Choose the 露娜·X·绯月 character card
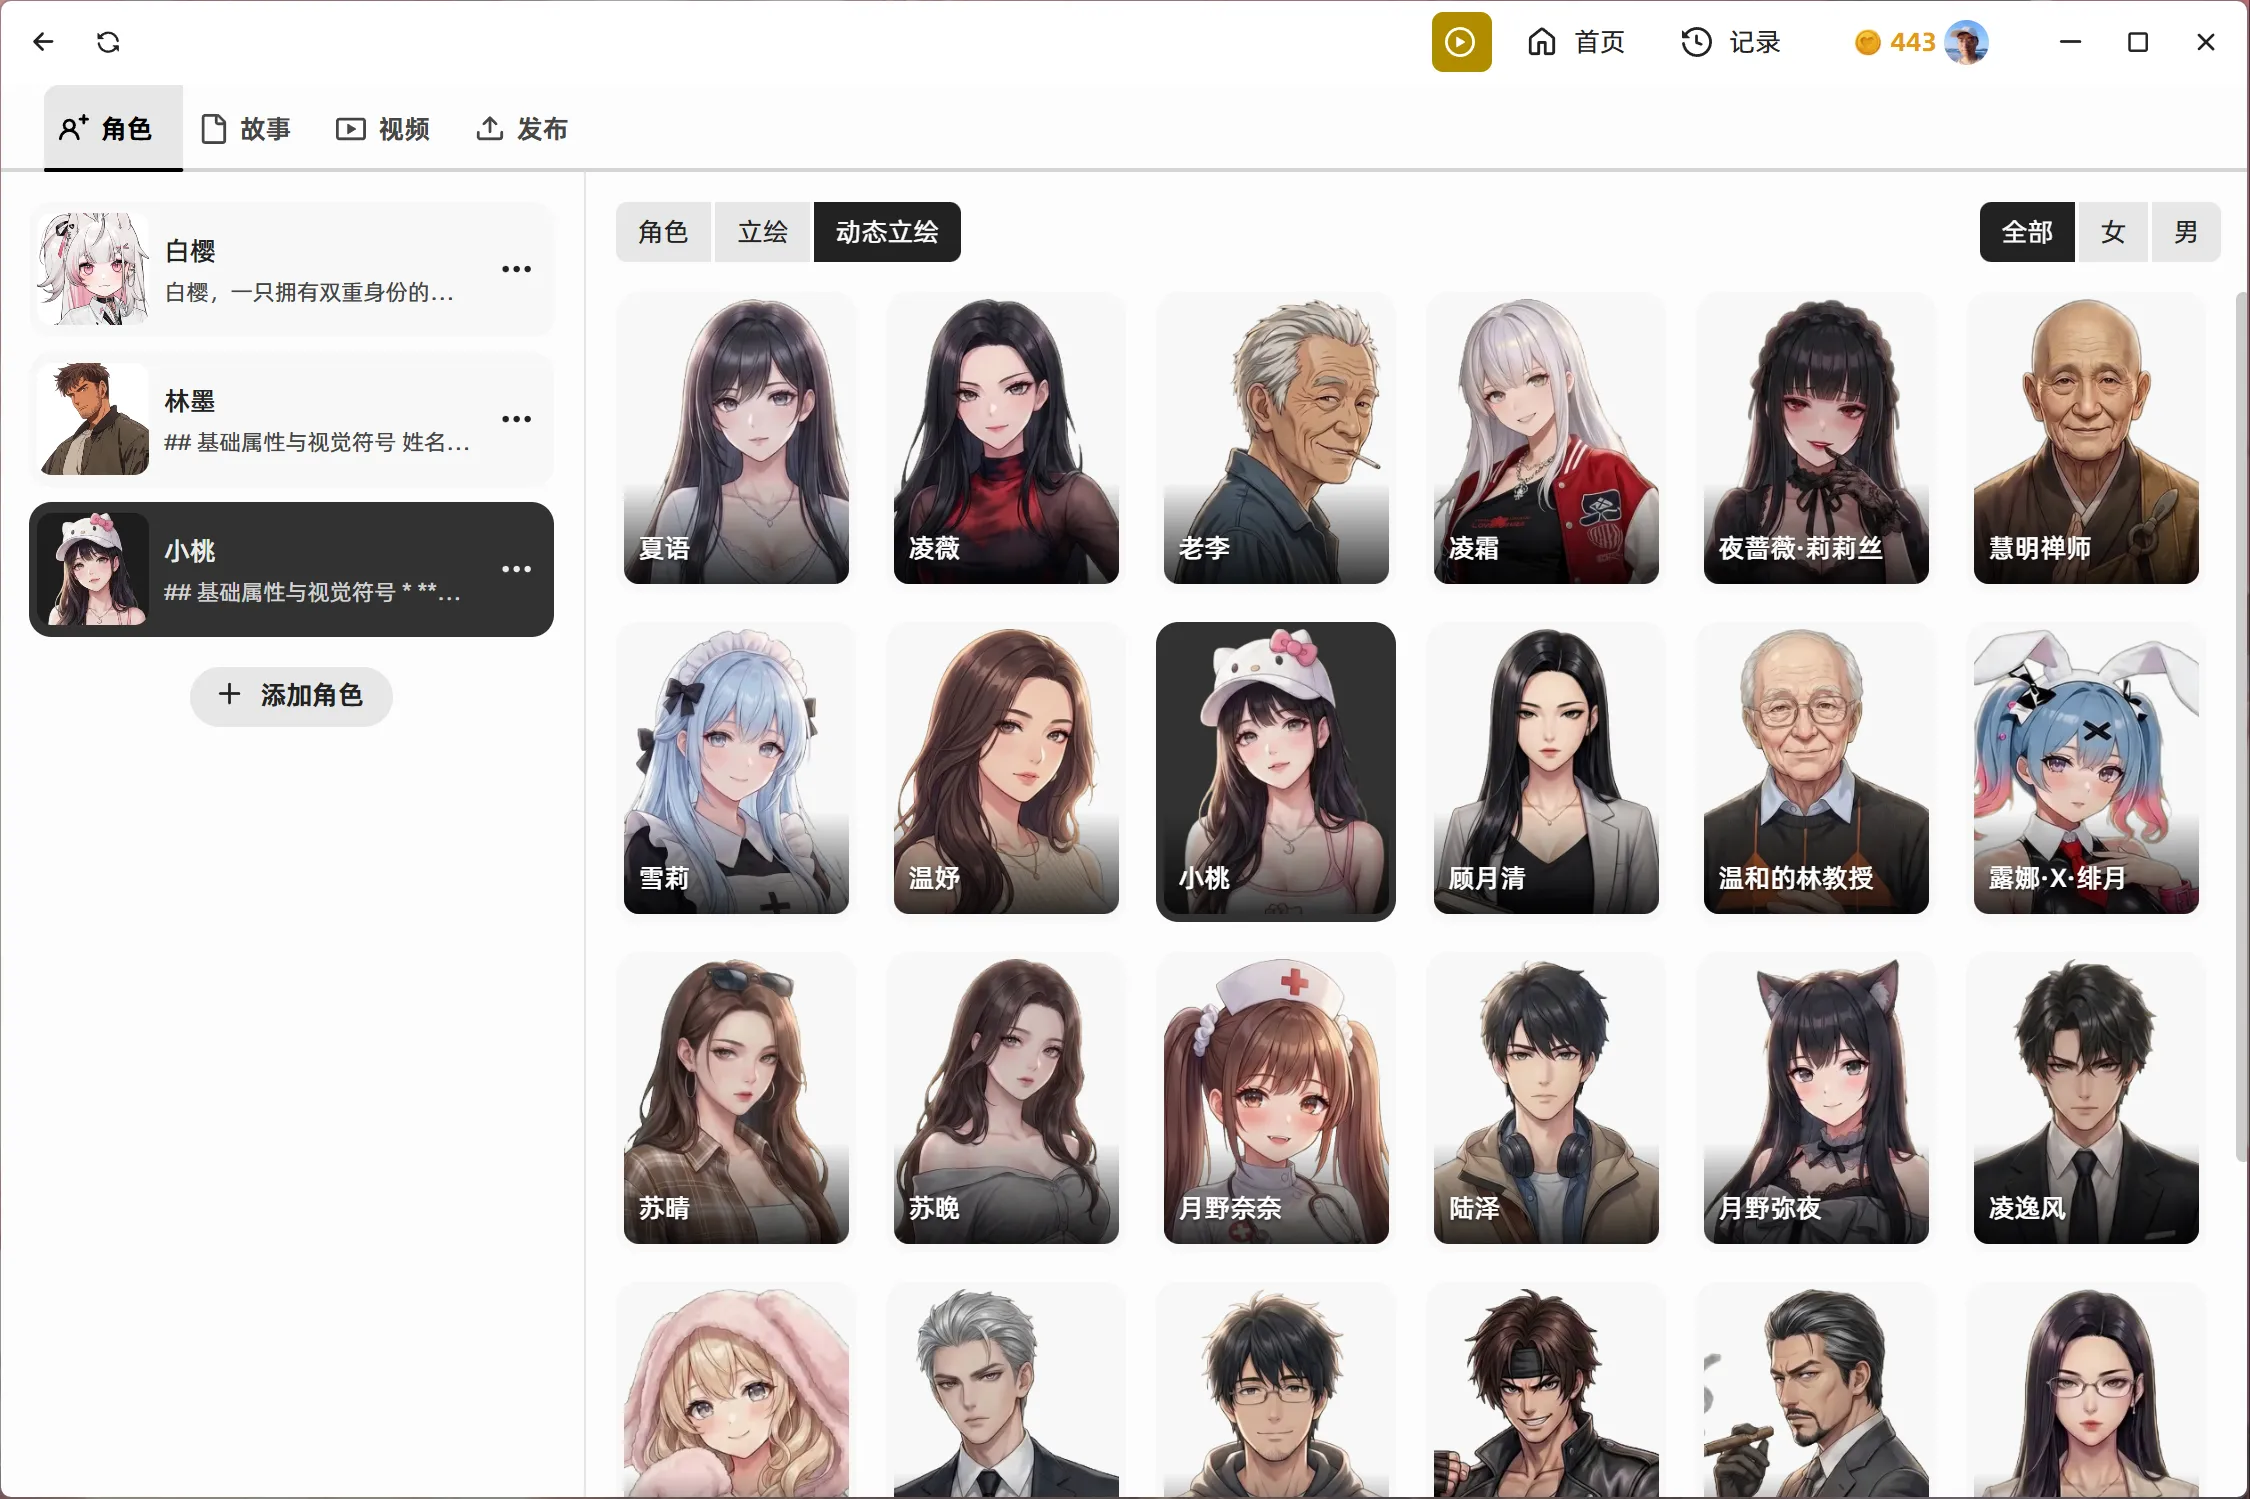The image size is (2250, 1499). pyautogui.click(x=2086, y=771)
